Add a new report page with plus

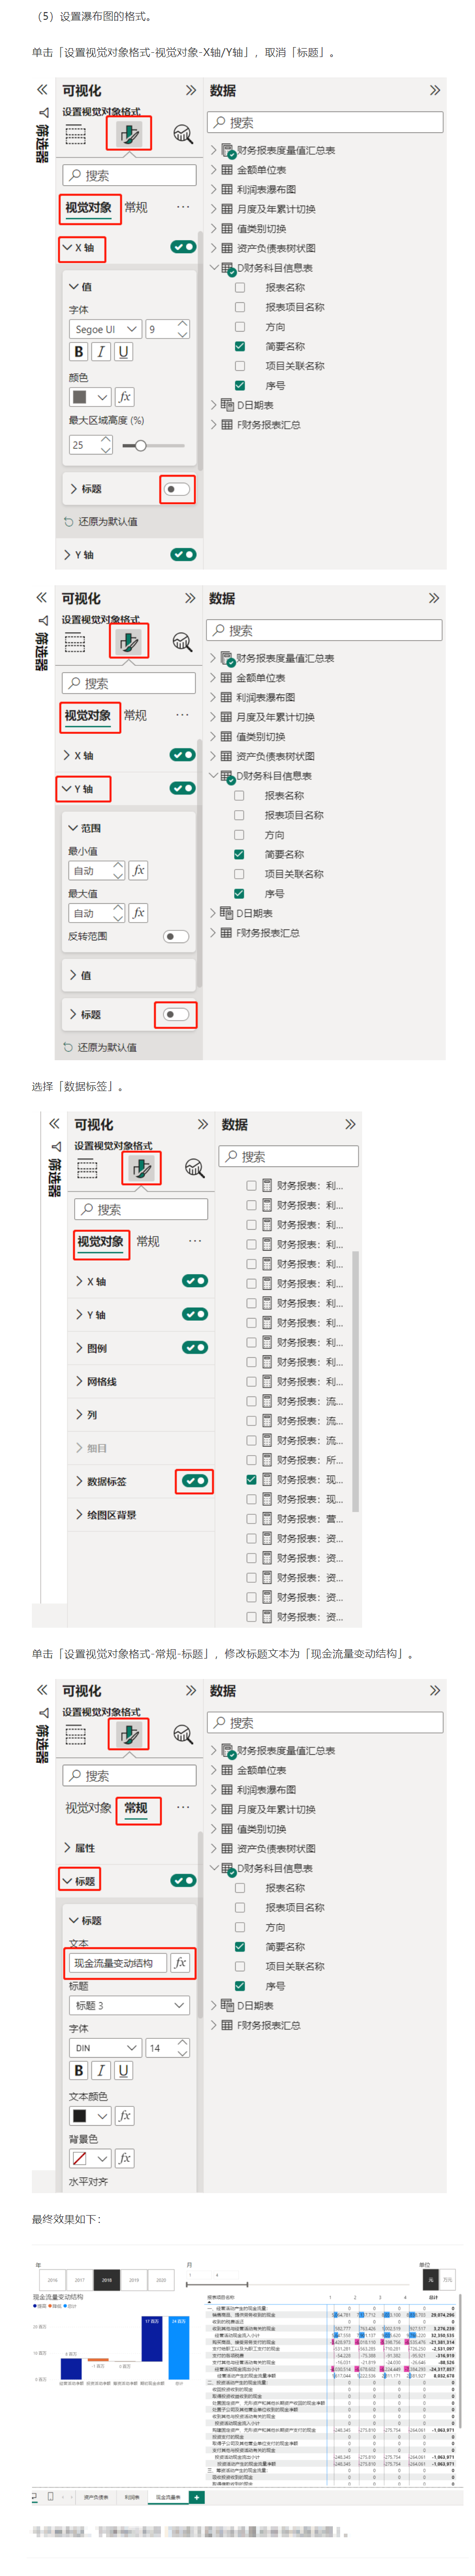click(197, 2497)
